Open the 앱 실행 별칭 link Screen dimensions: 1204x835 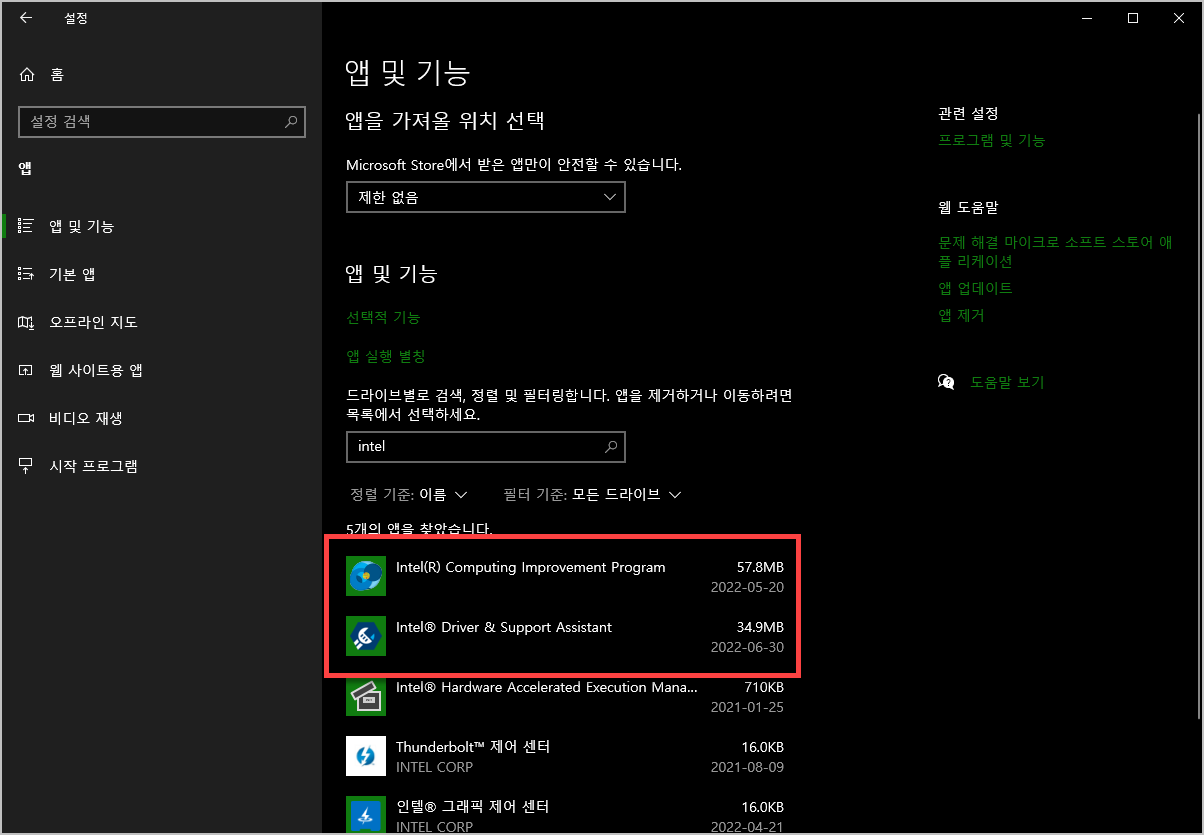pos(386,356)
